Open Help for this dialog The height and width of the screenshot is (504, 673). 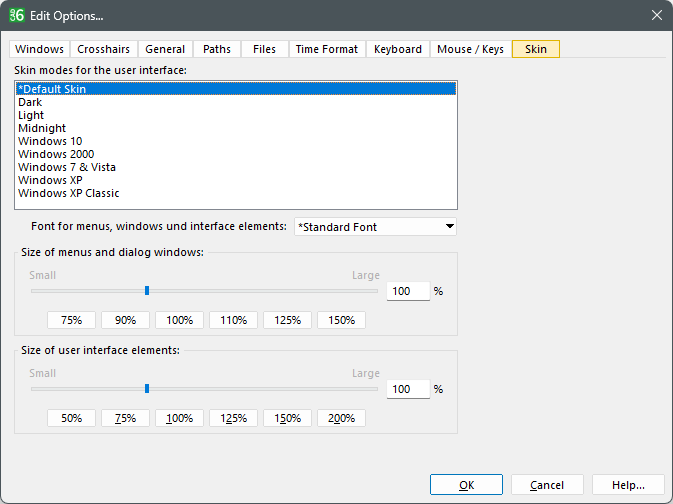(x=628, y=485)
